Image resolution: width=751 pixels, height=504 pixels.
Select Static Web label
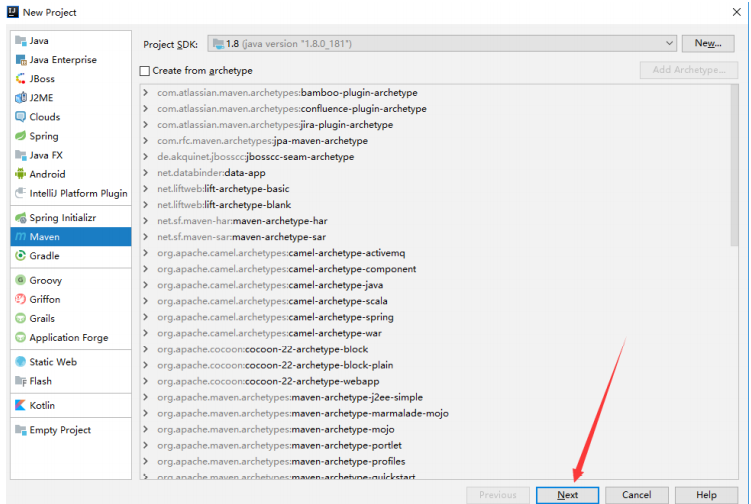53,362
